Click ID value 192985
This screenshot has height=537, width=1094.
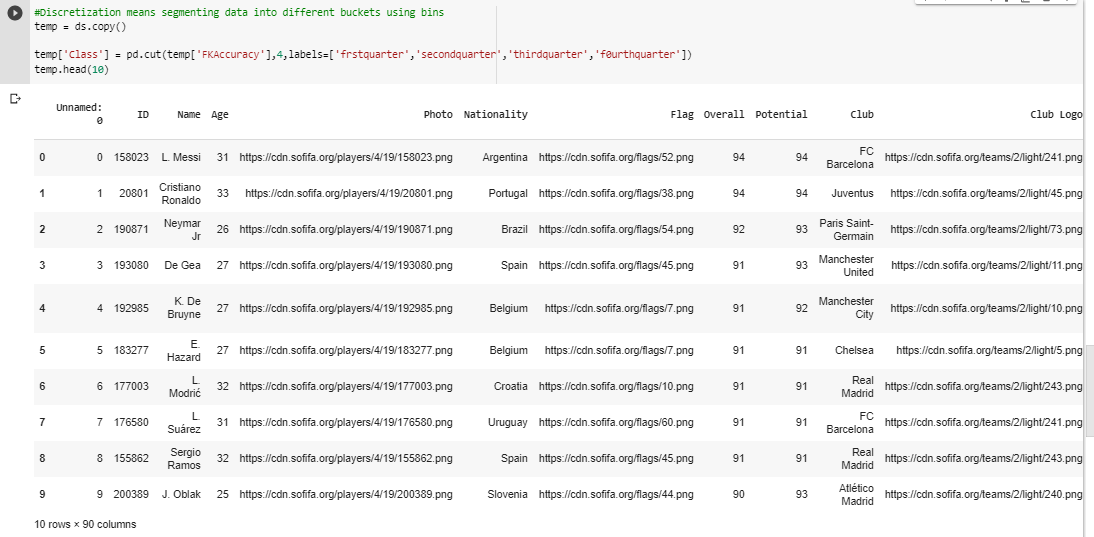click(132, 308)
